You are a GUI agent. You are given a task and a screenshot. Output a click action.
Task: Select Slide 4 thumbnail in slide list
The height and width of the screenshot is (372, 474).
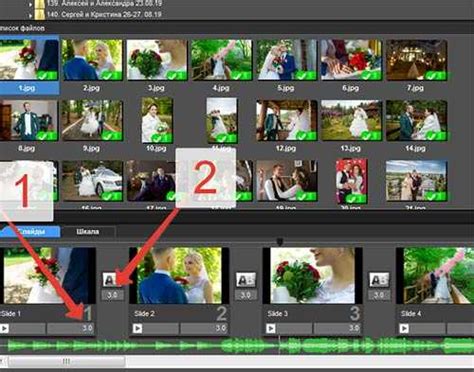tap(435, 275)
